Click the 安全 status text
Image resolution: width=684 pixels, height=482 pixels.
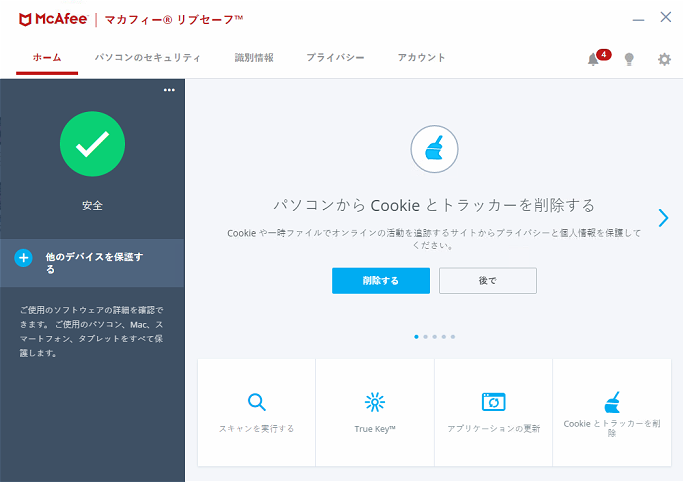point(92,205)
